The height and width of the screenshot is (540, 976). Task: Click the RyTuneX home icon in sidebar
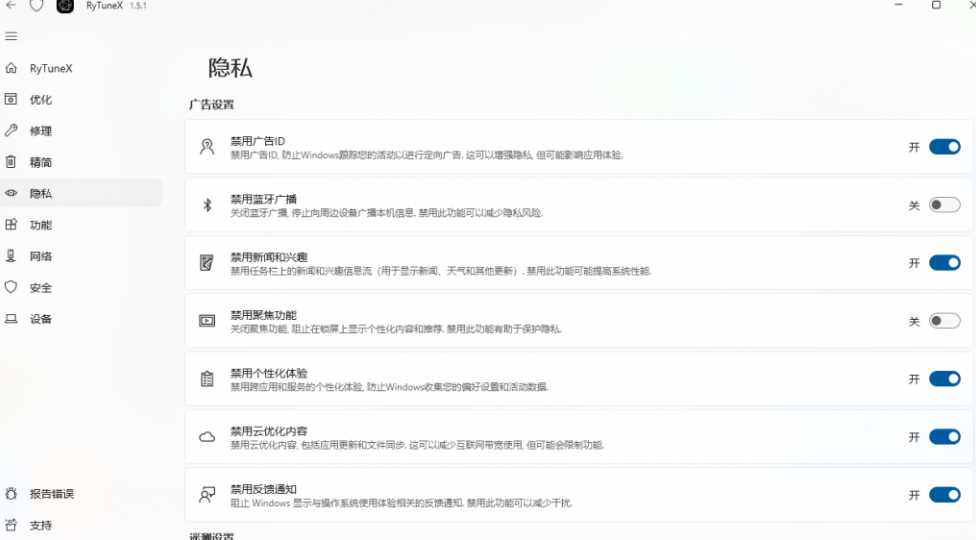(11, 69)
